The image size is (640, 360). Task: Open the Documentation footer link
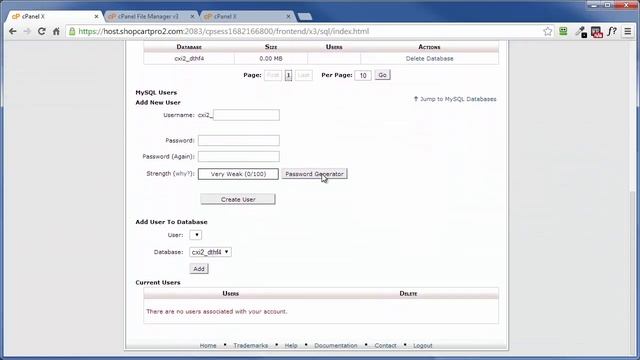tap(336, 345)
